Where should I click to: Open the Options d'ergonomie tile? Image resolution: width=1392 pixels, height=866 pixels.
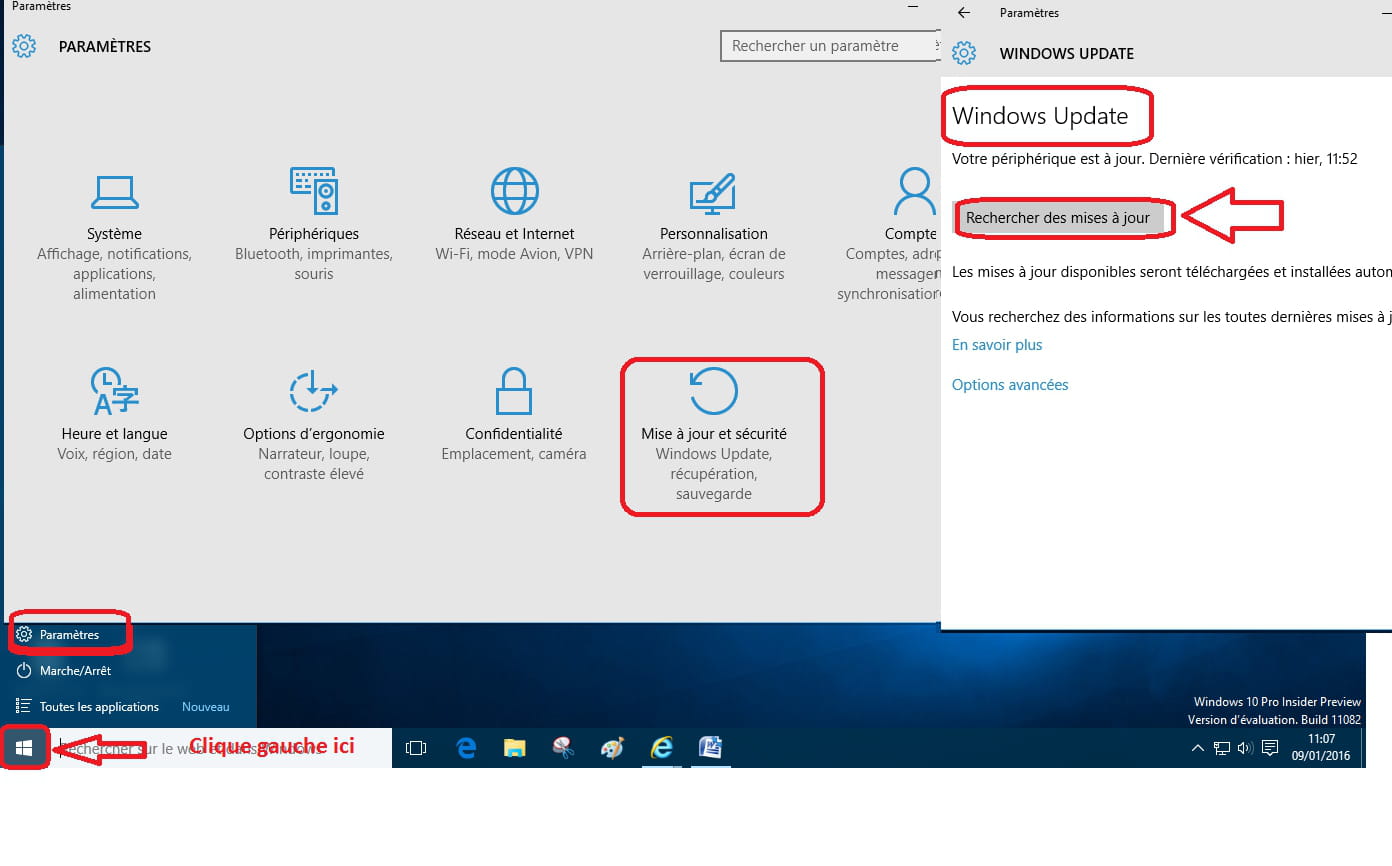pyautogui.click(x=314, y=427)
